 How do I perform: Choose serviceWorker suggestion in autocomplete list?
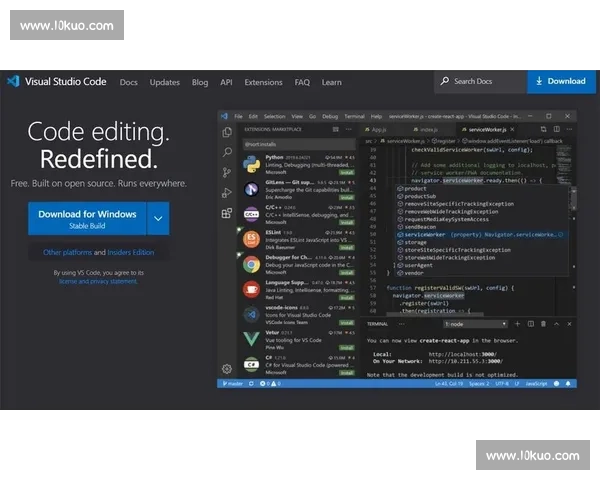(481, 235)
